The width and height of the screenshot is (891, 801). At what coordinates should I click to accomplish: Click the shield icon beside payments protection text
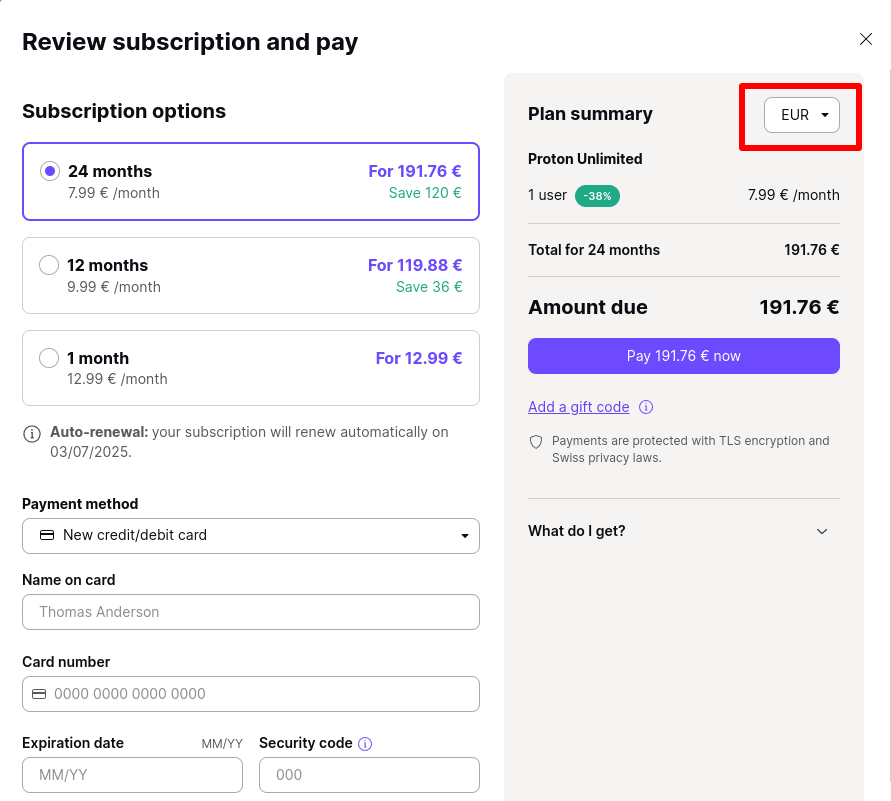[x=536, y=442]
